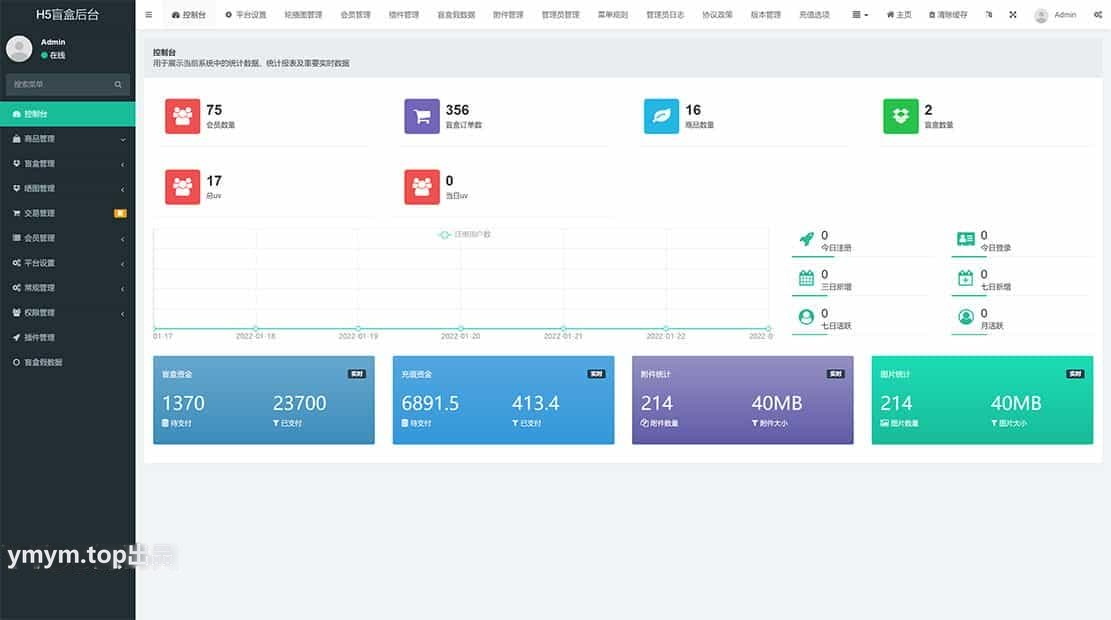Viewport: 1111px width, 620px height.
Task: Open the settings gears icon at top right
Action: coord(1098,14)
